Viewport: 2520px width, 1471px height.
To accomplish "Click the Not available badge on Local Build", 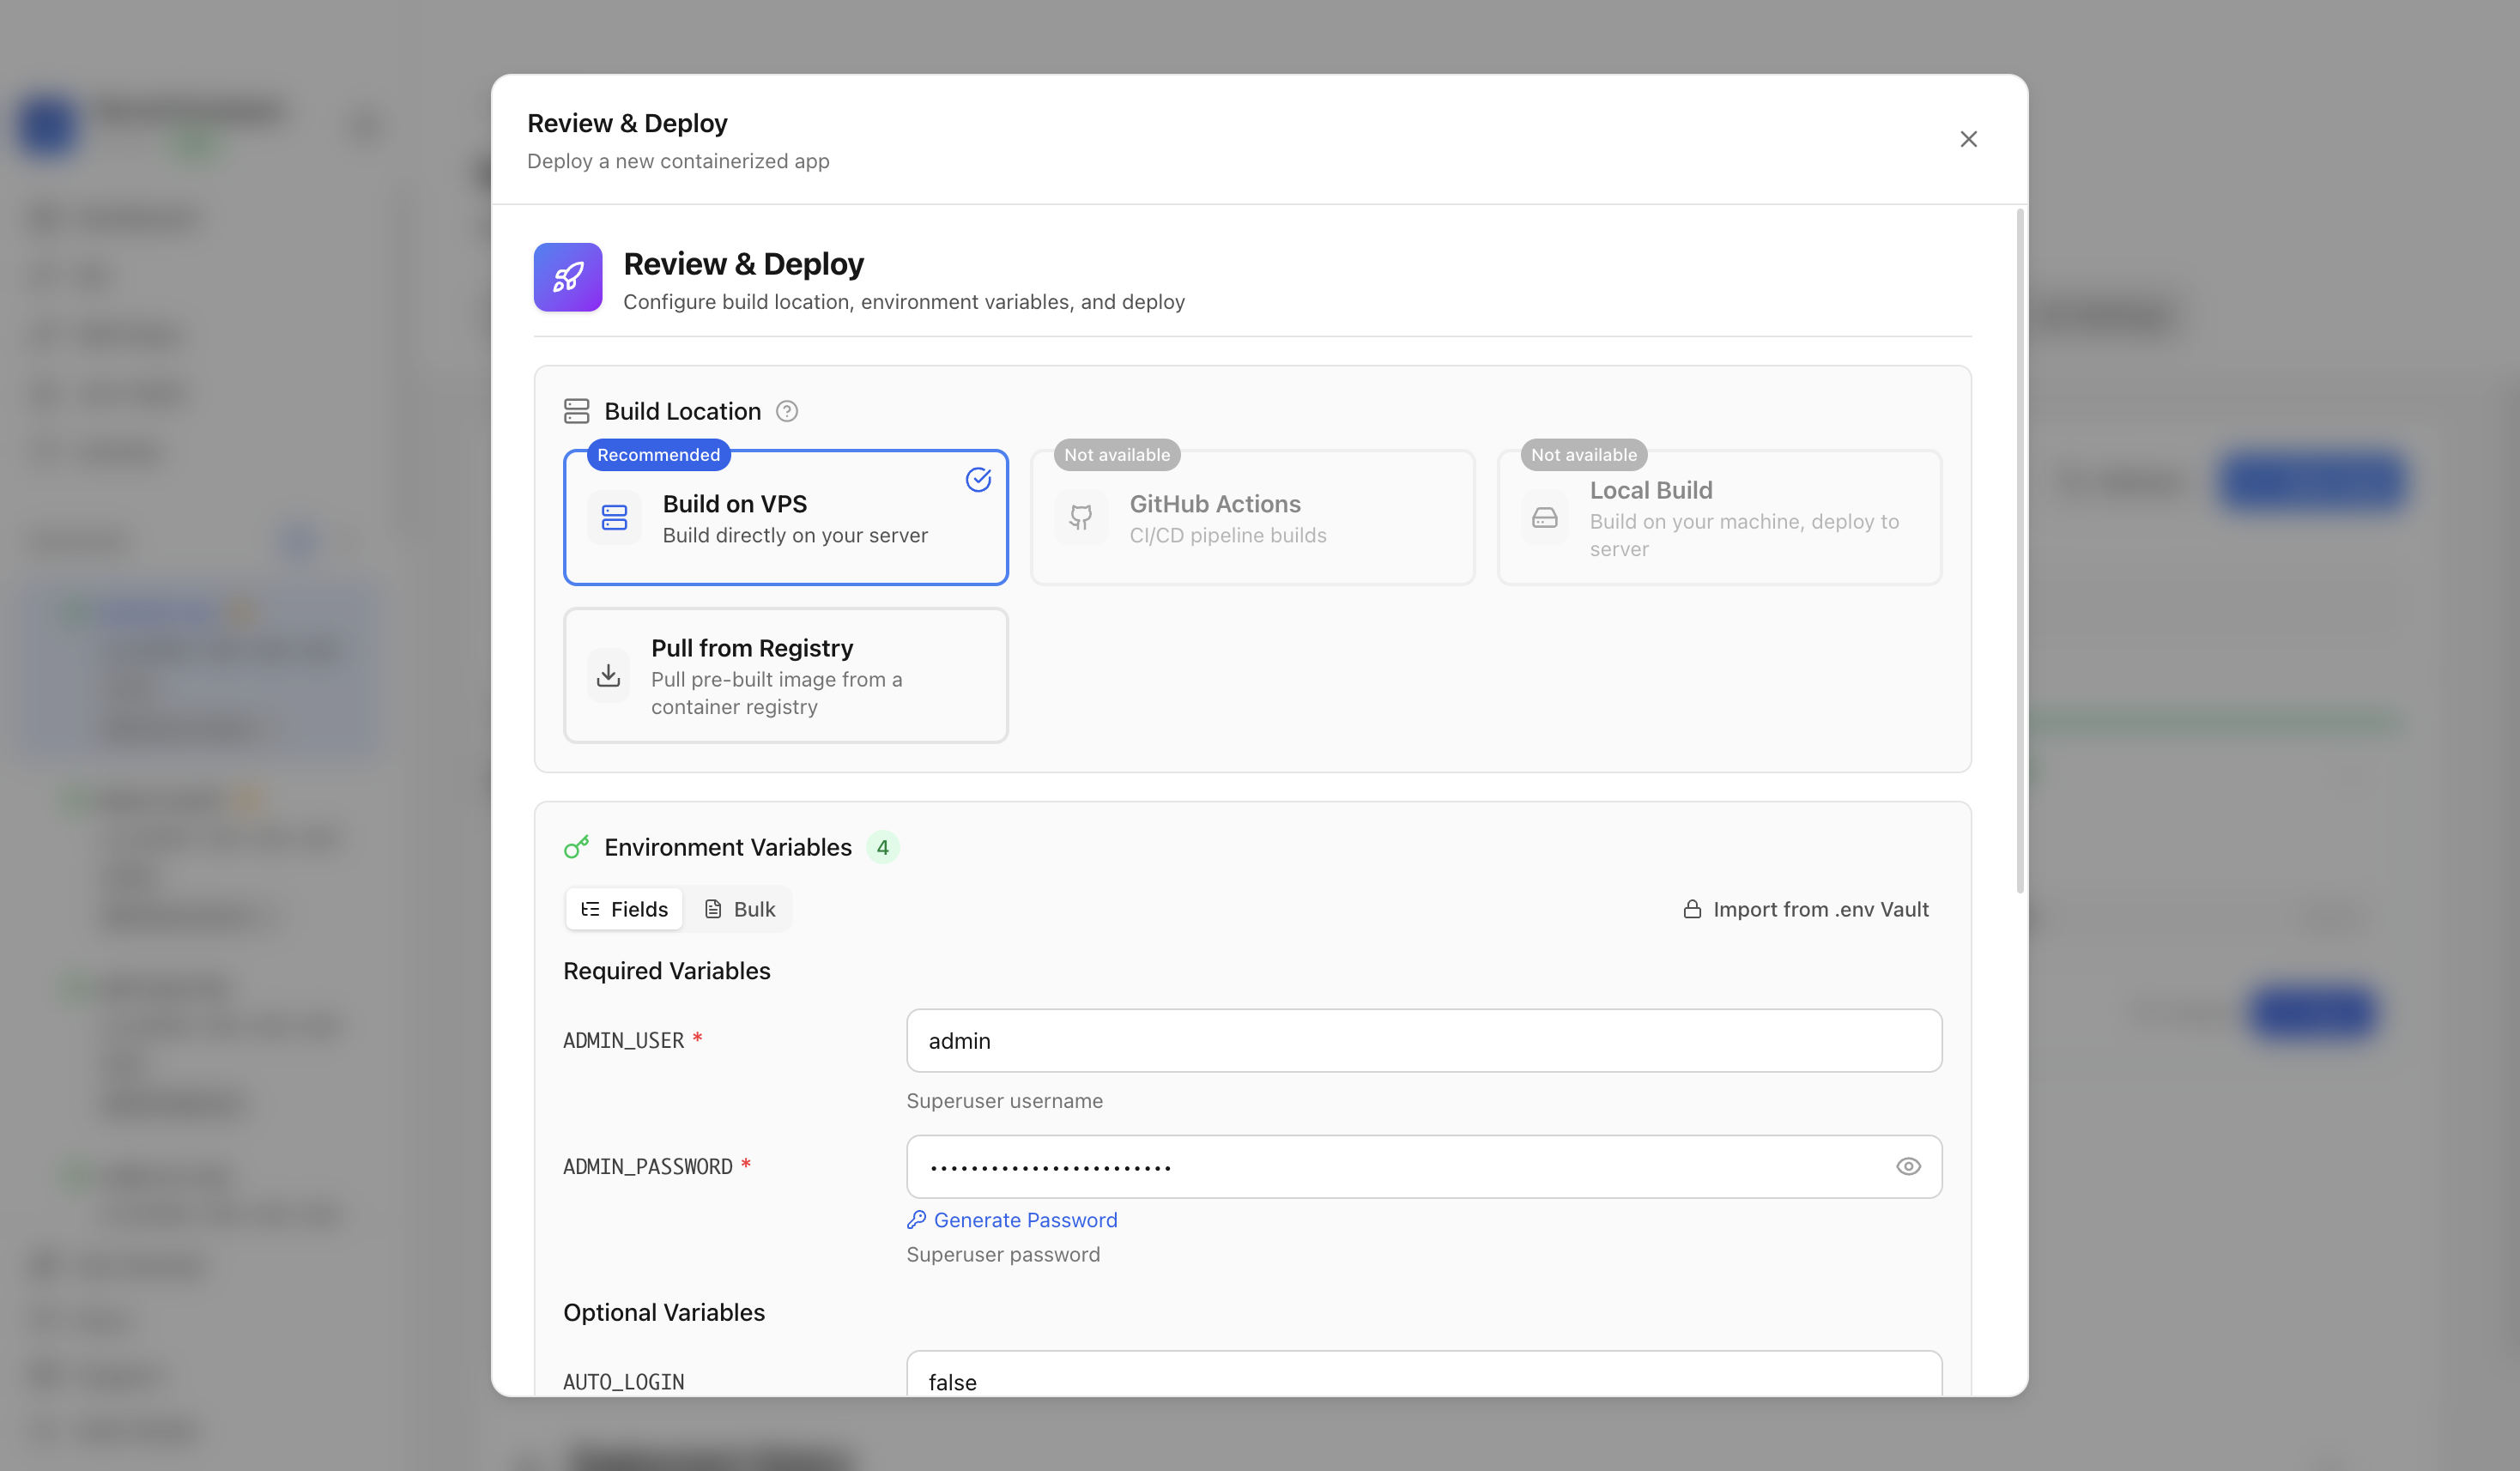I will pos(1583,455).
